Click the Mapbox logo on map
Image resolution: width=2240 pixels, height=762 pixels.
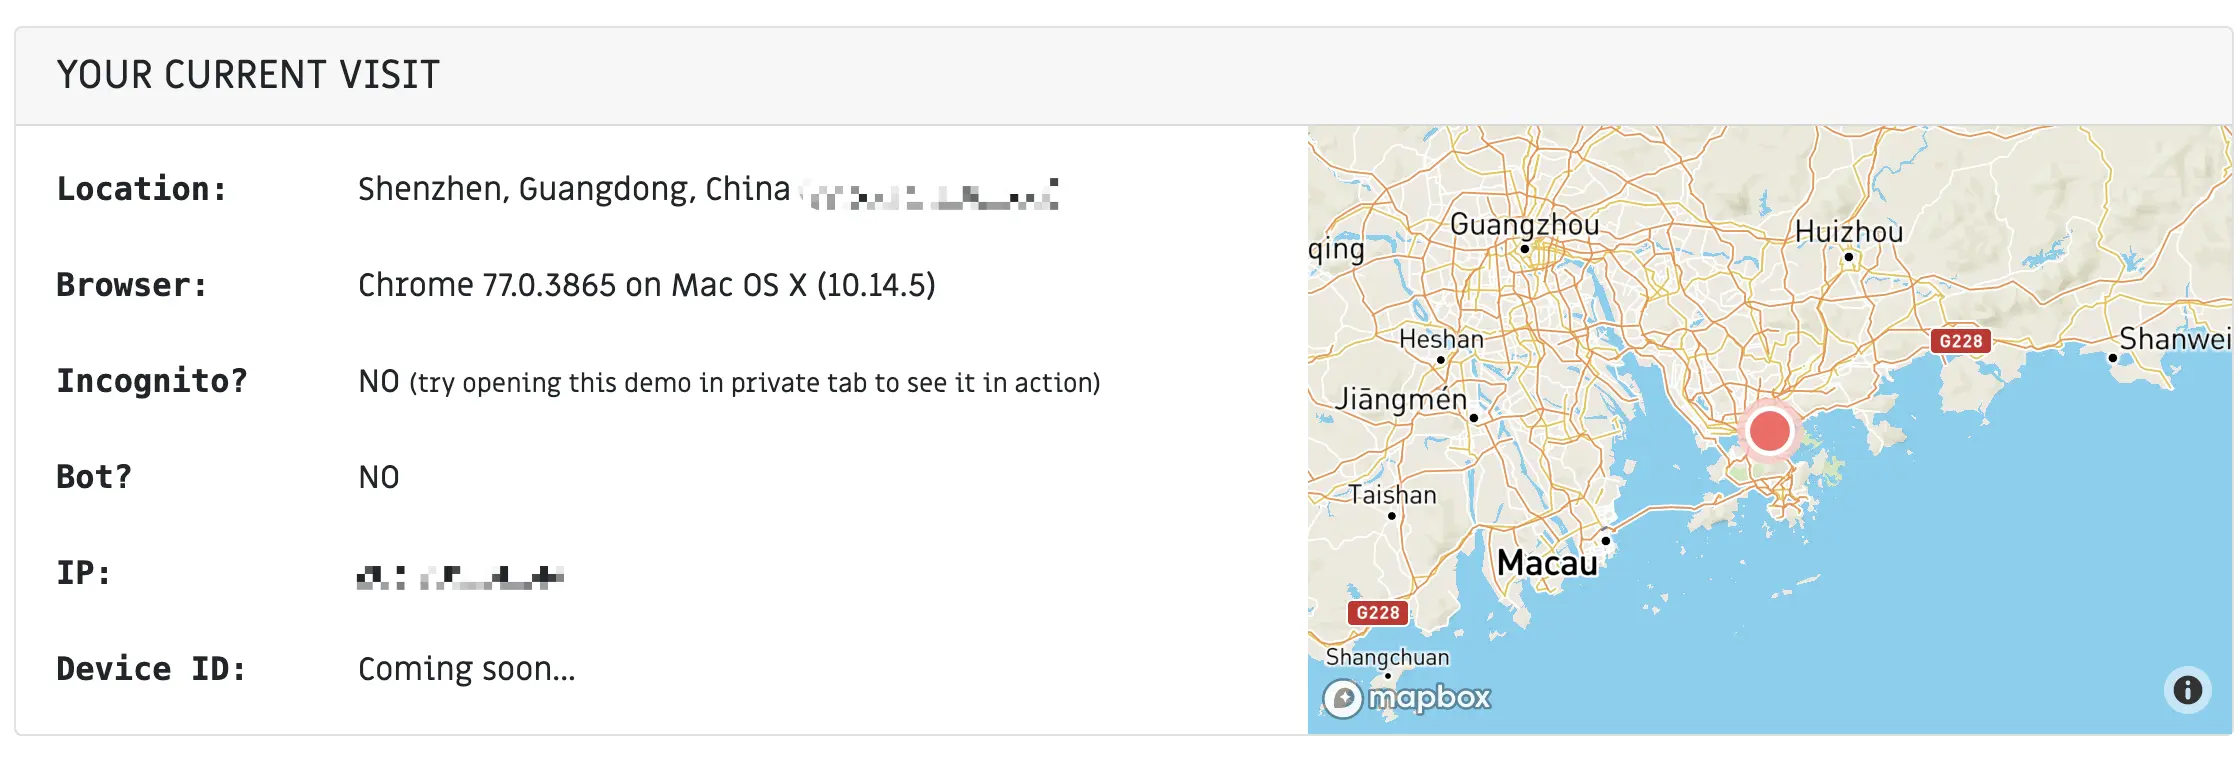pyautogui.click(x=1408, y=697)
